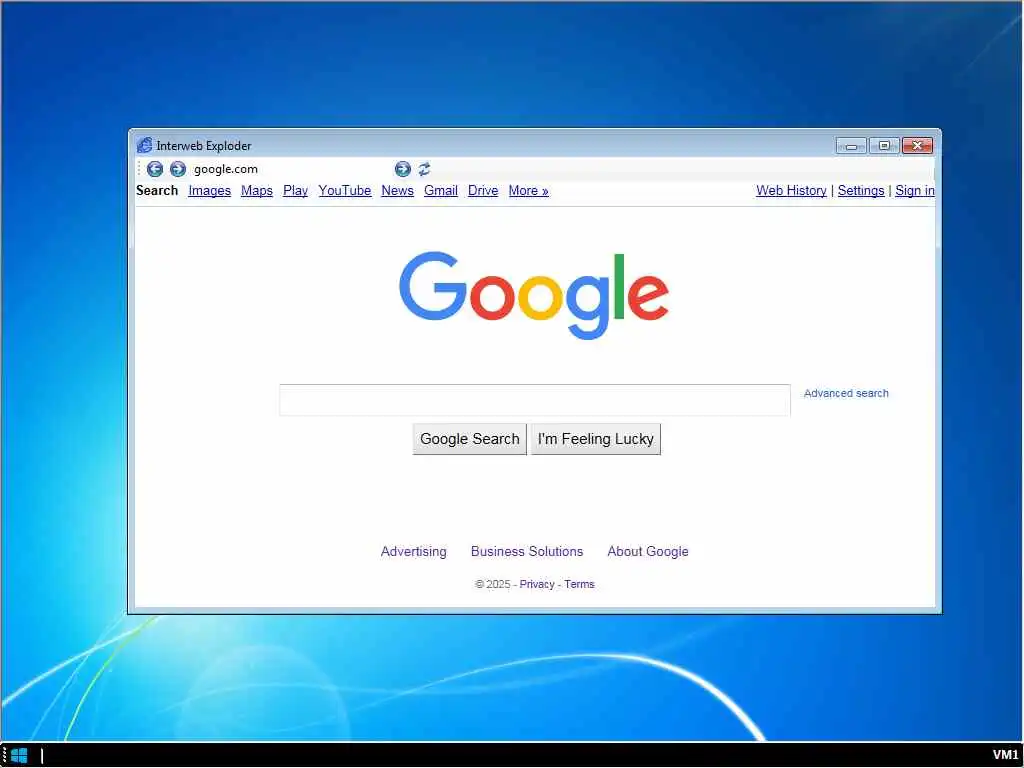
Task: Open the News link
Action: click(397, 191)
